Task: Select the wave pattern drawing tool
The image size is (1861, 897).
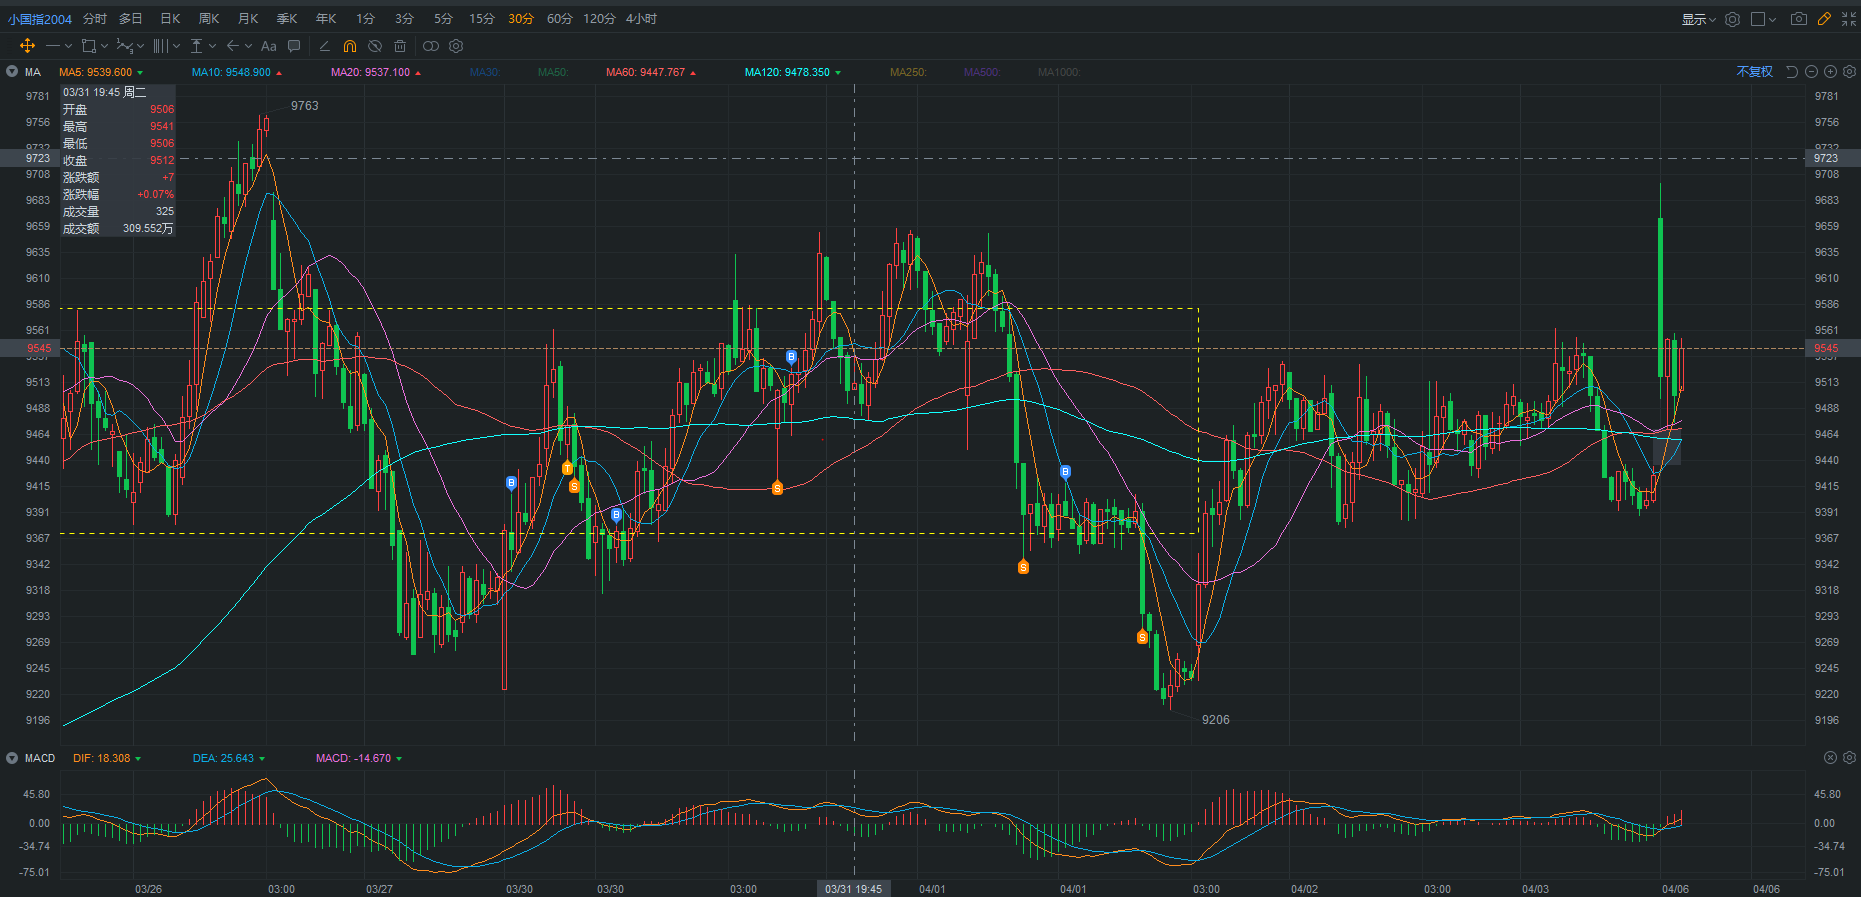Action: pos(124,46)
